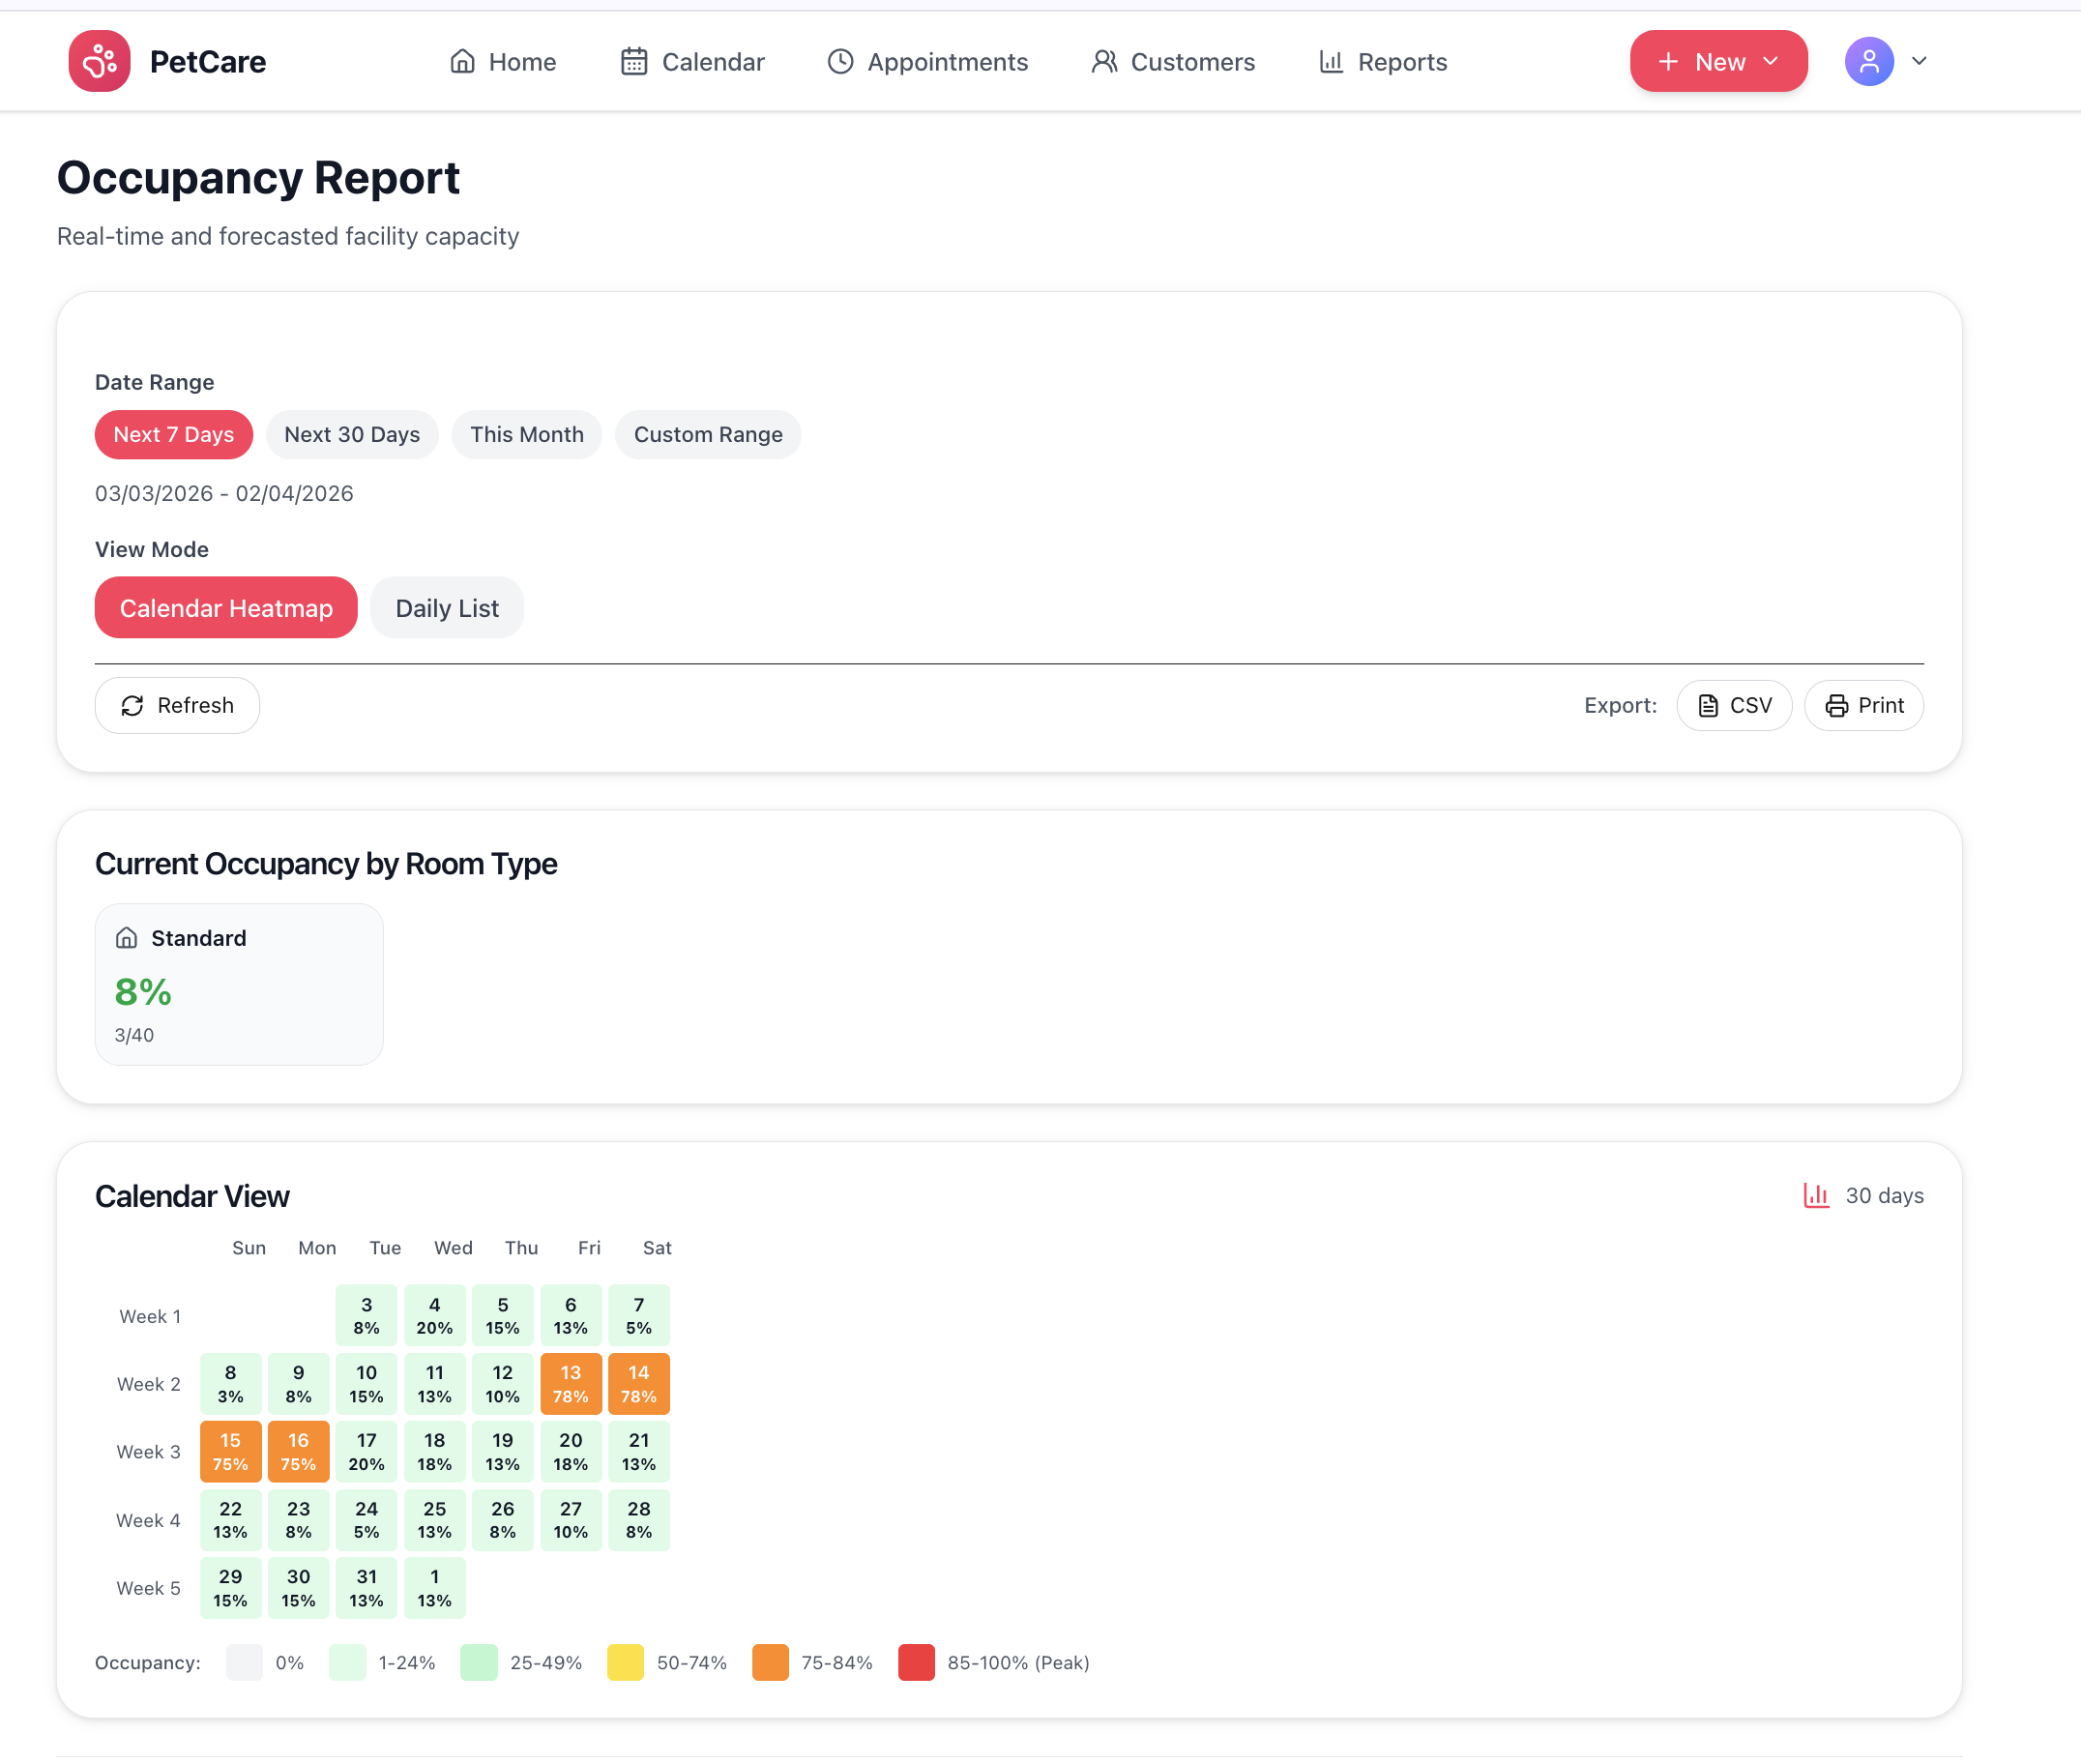Click the bar chart icon beside 30 days
Viewport: 2081px width, 1764px height.
pyautogui.click(x=1816, y=1196)
